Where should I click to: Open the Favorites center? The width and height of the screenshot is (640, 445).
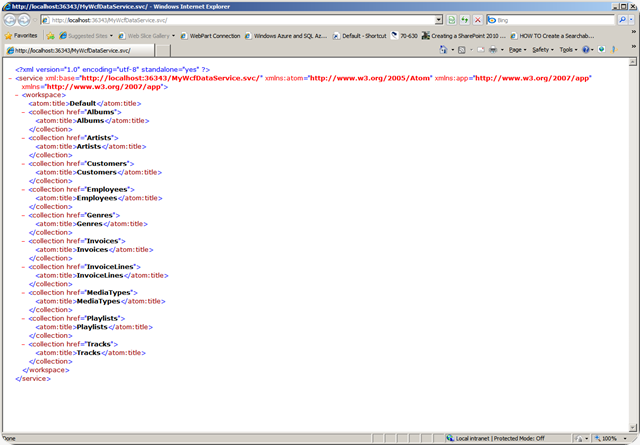[x=21, y=36]
